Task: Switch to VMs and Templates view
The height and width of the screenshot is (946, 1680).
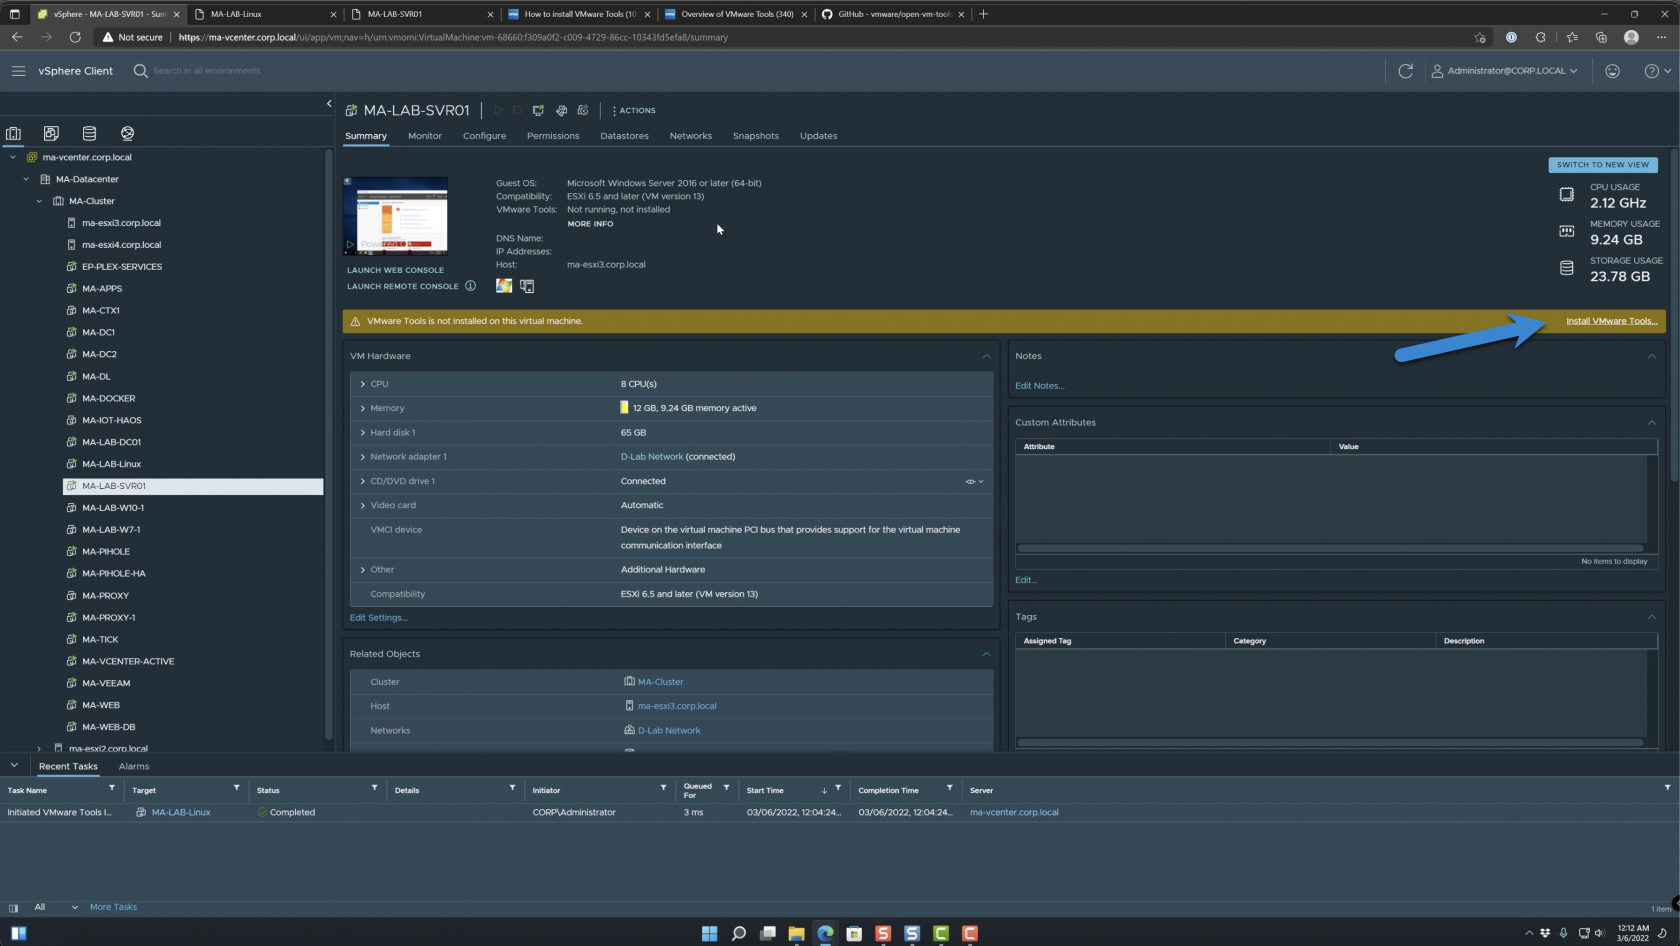Action: pyautogui.click(x=51, y=133)
